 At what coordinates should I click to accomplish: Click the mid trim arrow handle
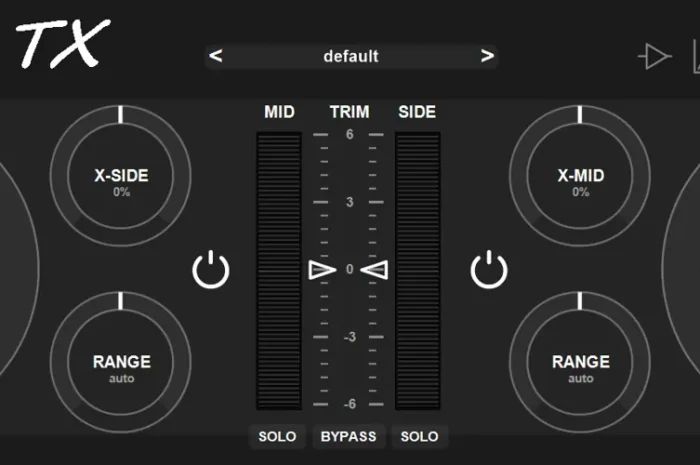(322, 270)
